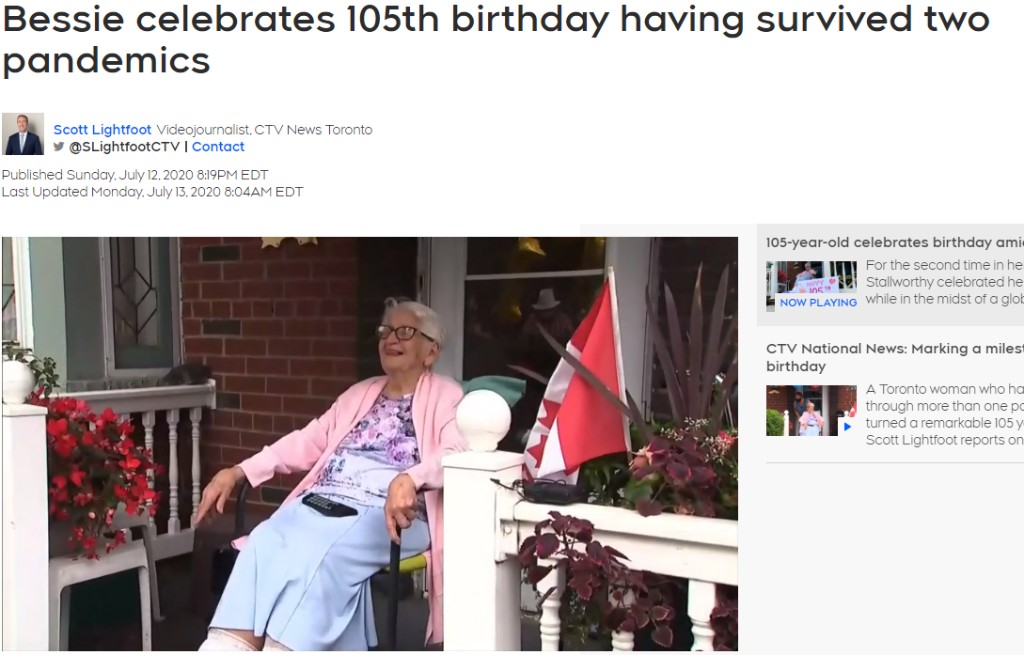Viewport: 1024px width, 655px height.
Task: Open Scott Lightfoot's author profile link
Action: (x=103, y=130)
